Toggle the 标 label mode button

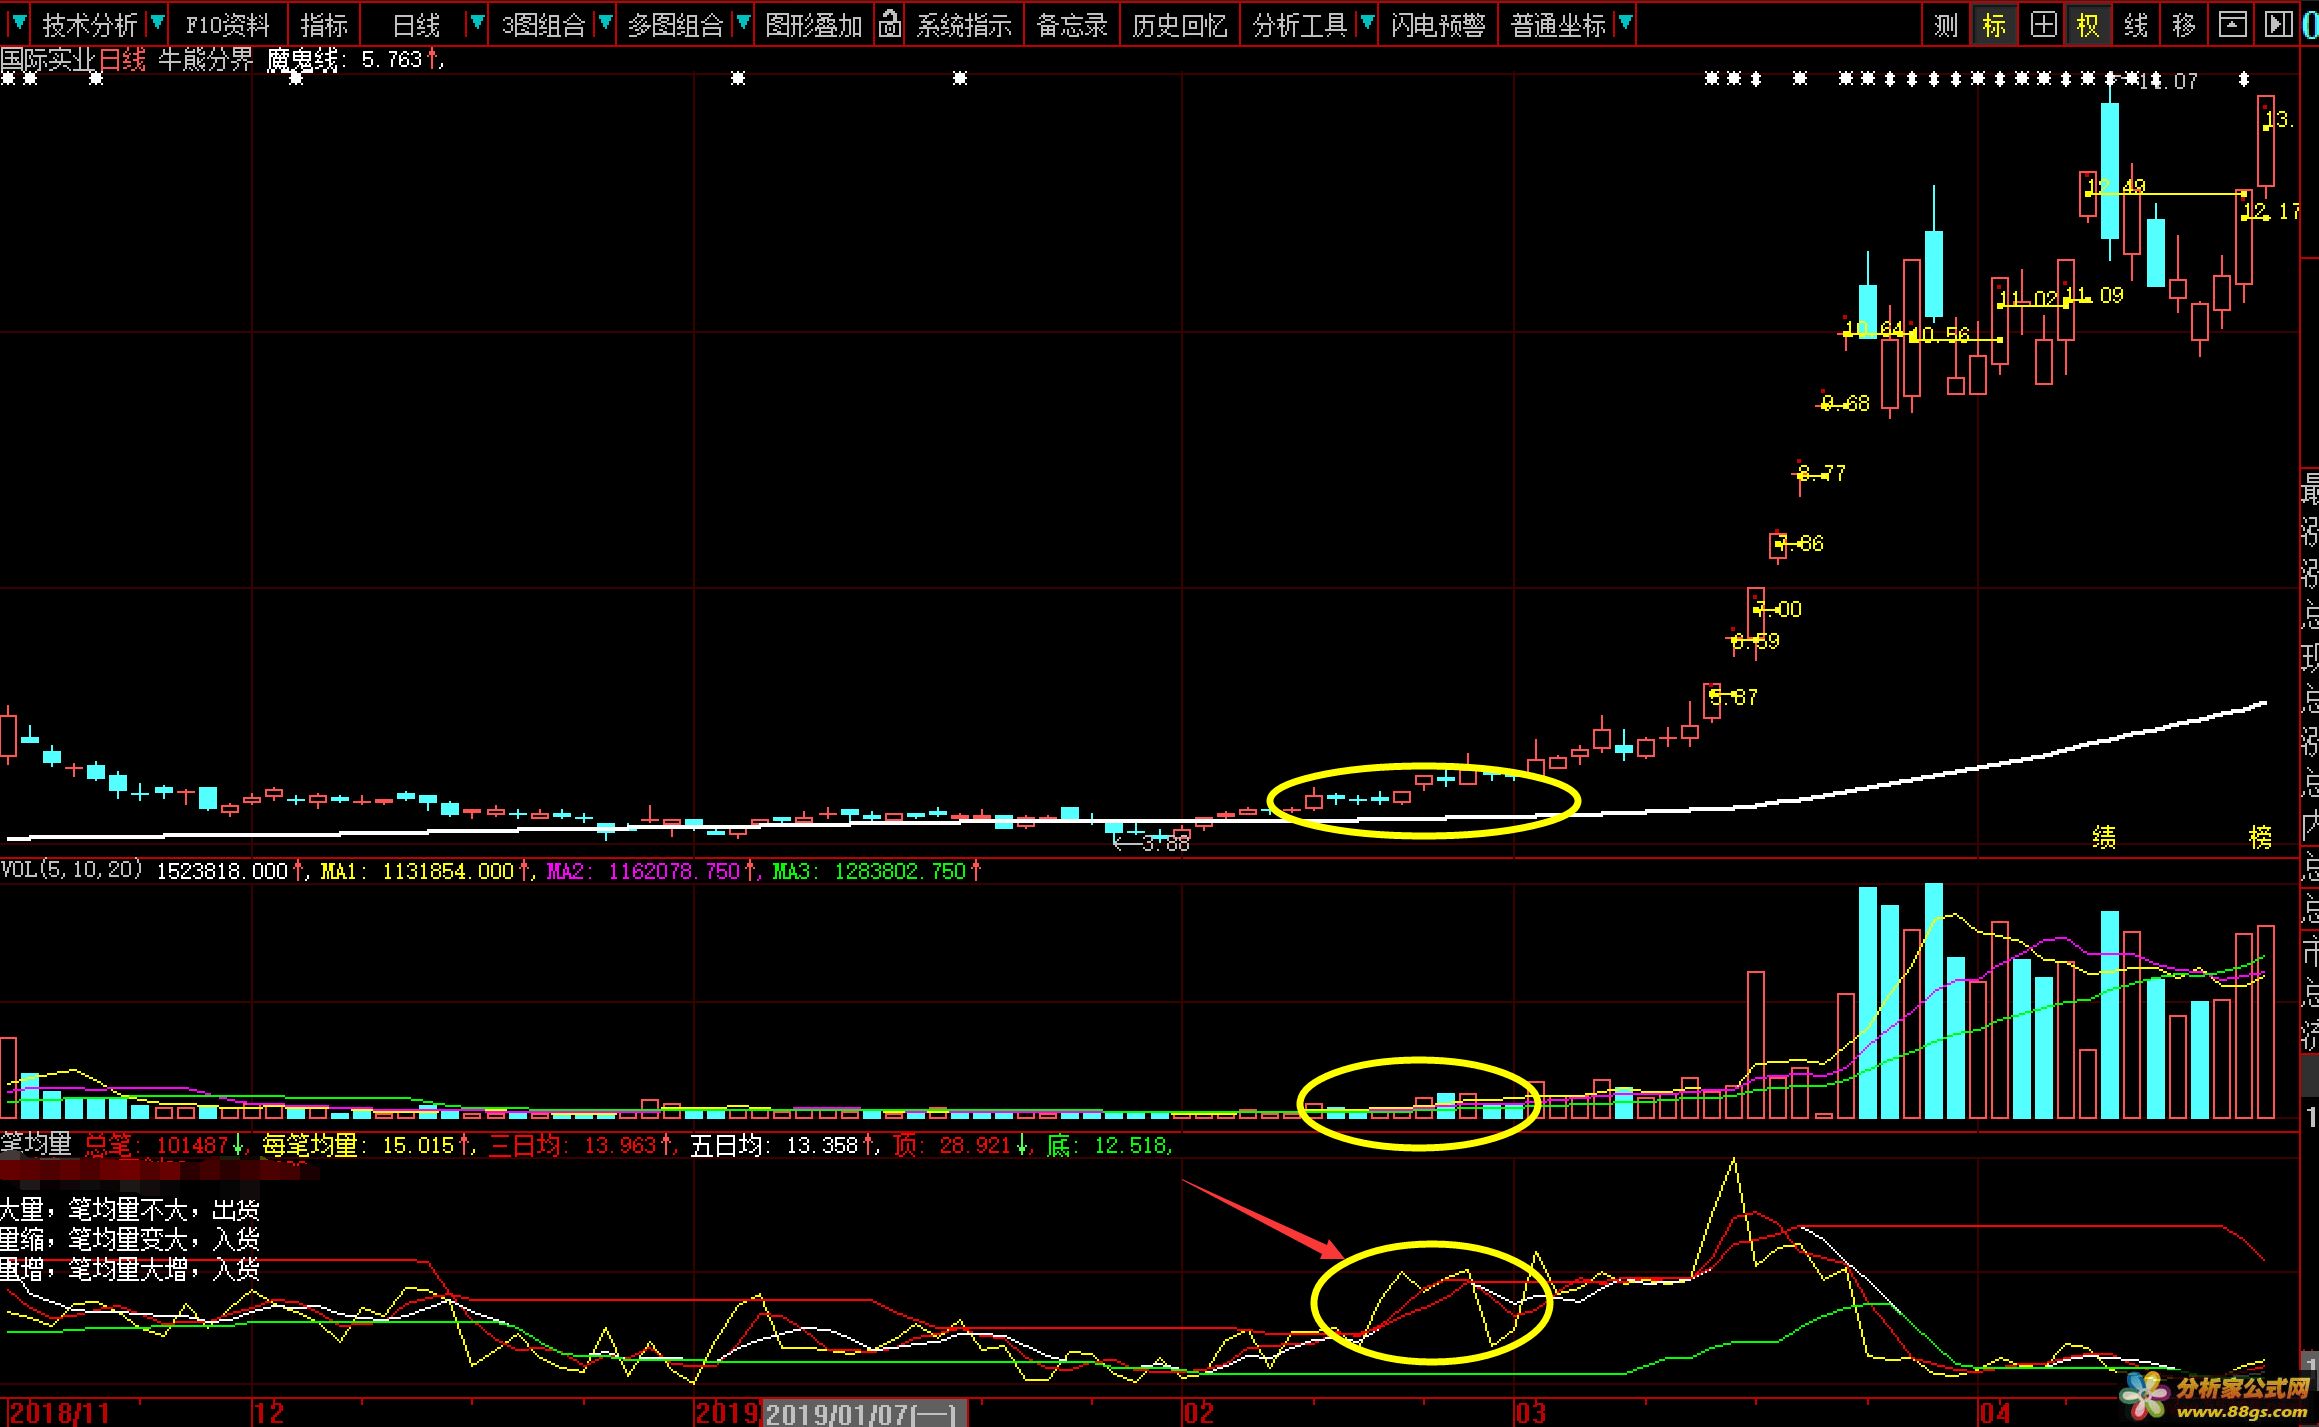pyautogui.click(x=1994, y=24)
